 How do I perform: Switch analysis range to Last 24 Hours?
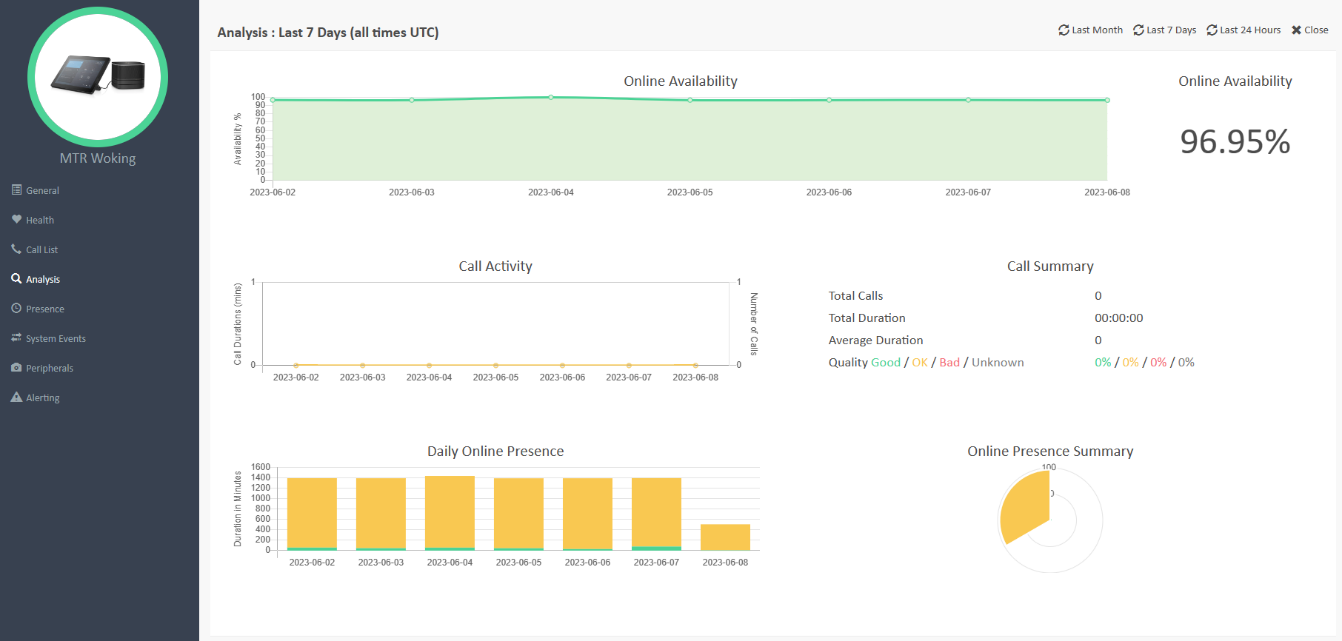pos(1244,30)
